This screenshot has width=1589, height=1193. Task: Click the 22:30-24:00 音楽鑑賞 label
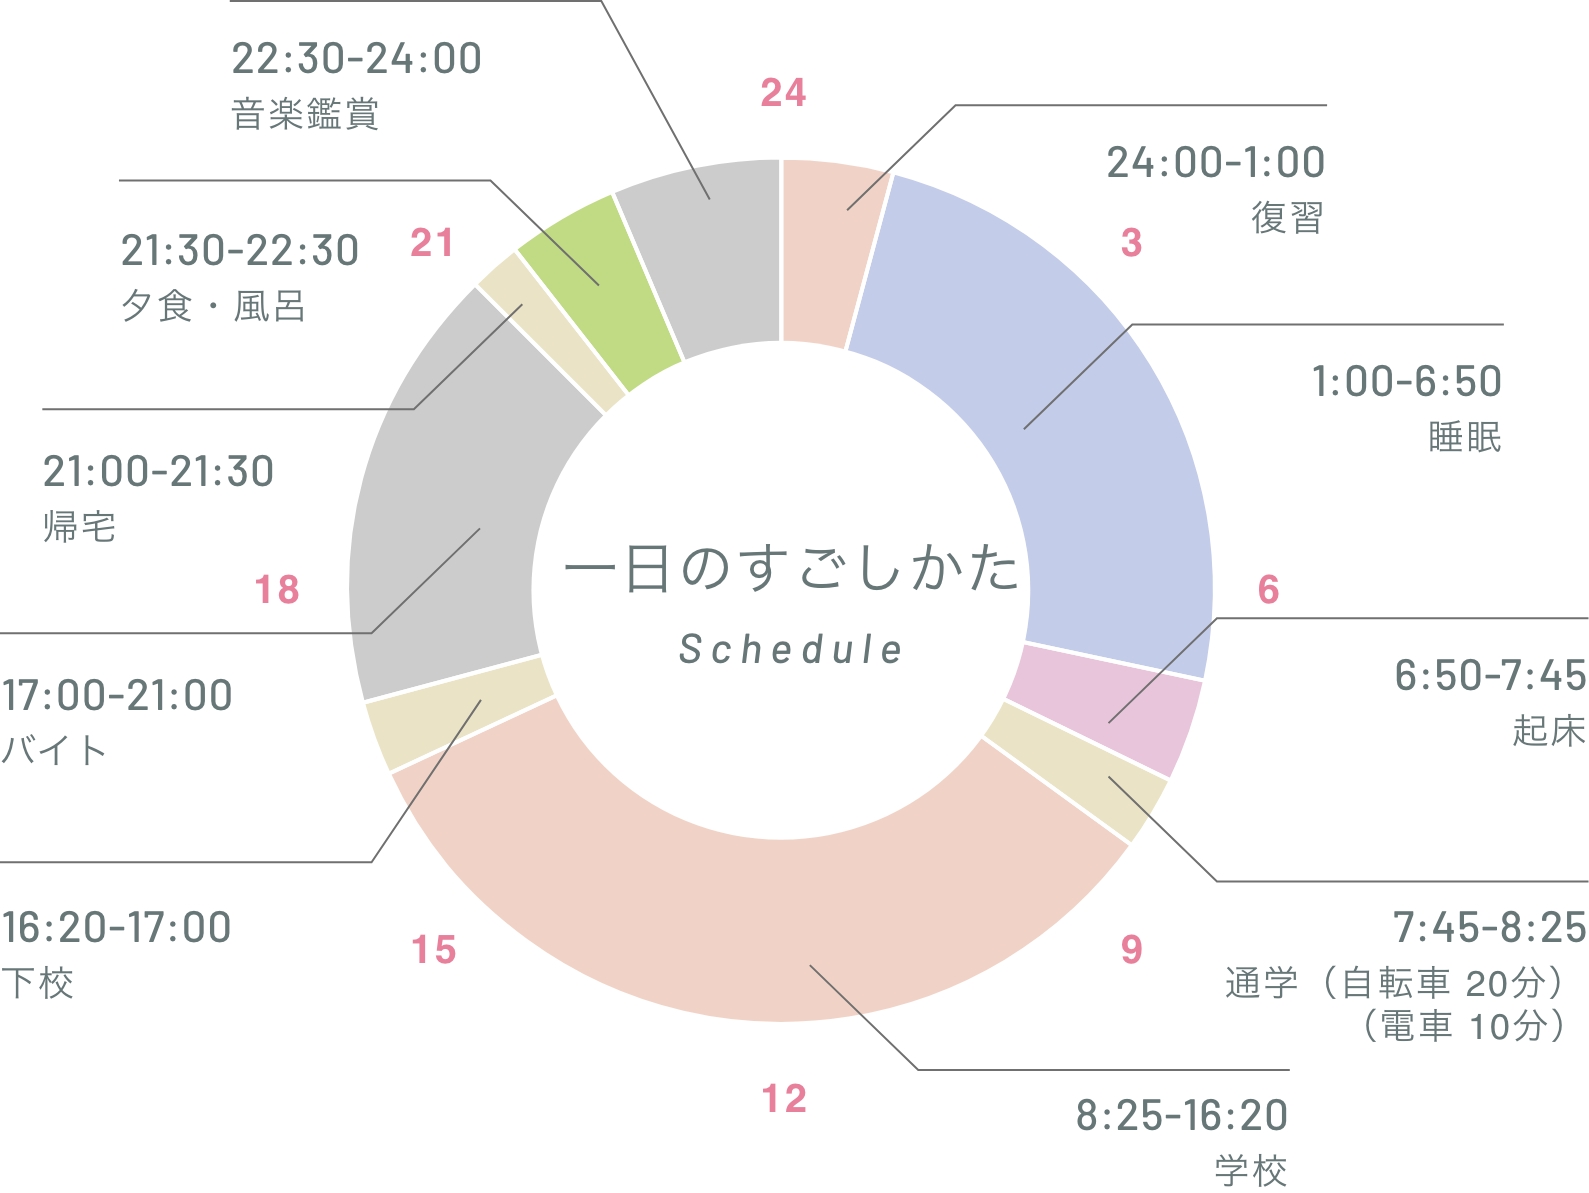(x=356, y=85)
